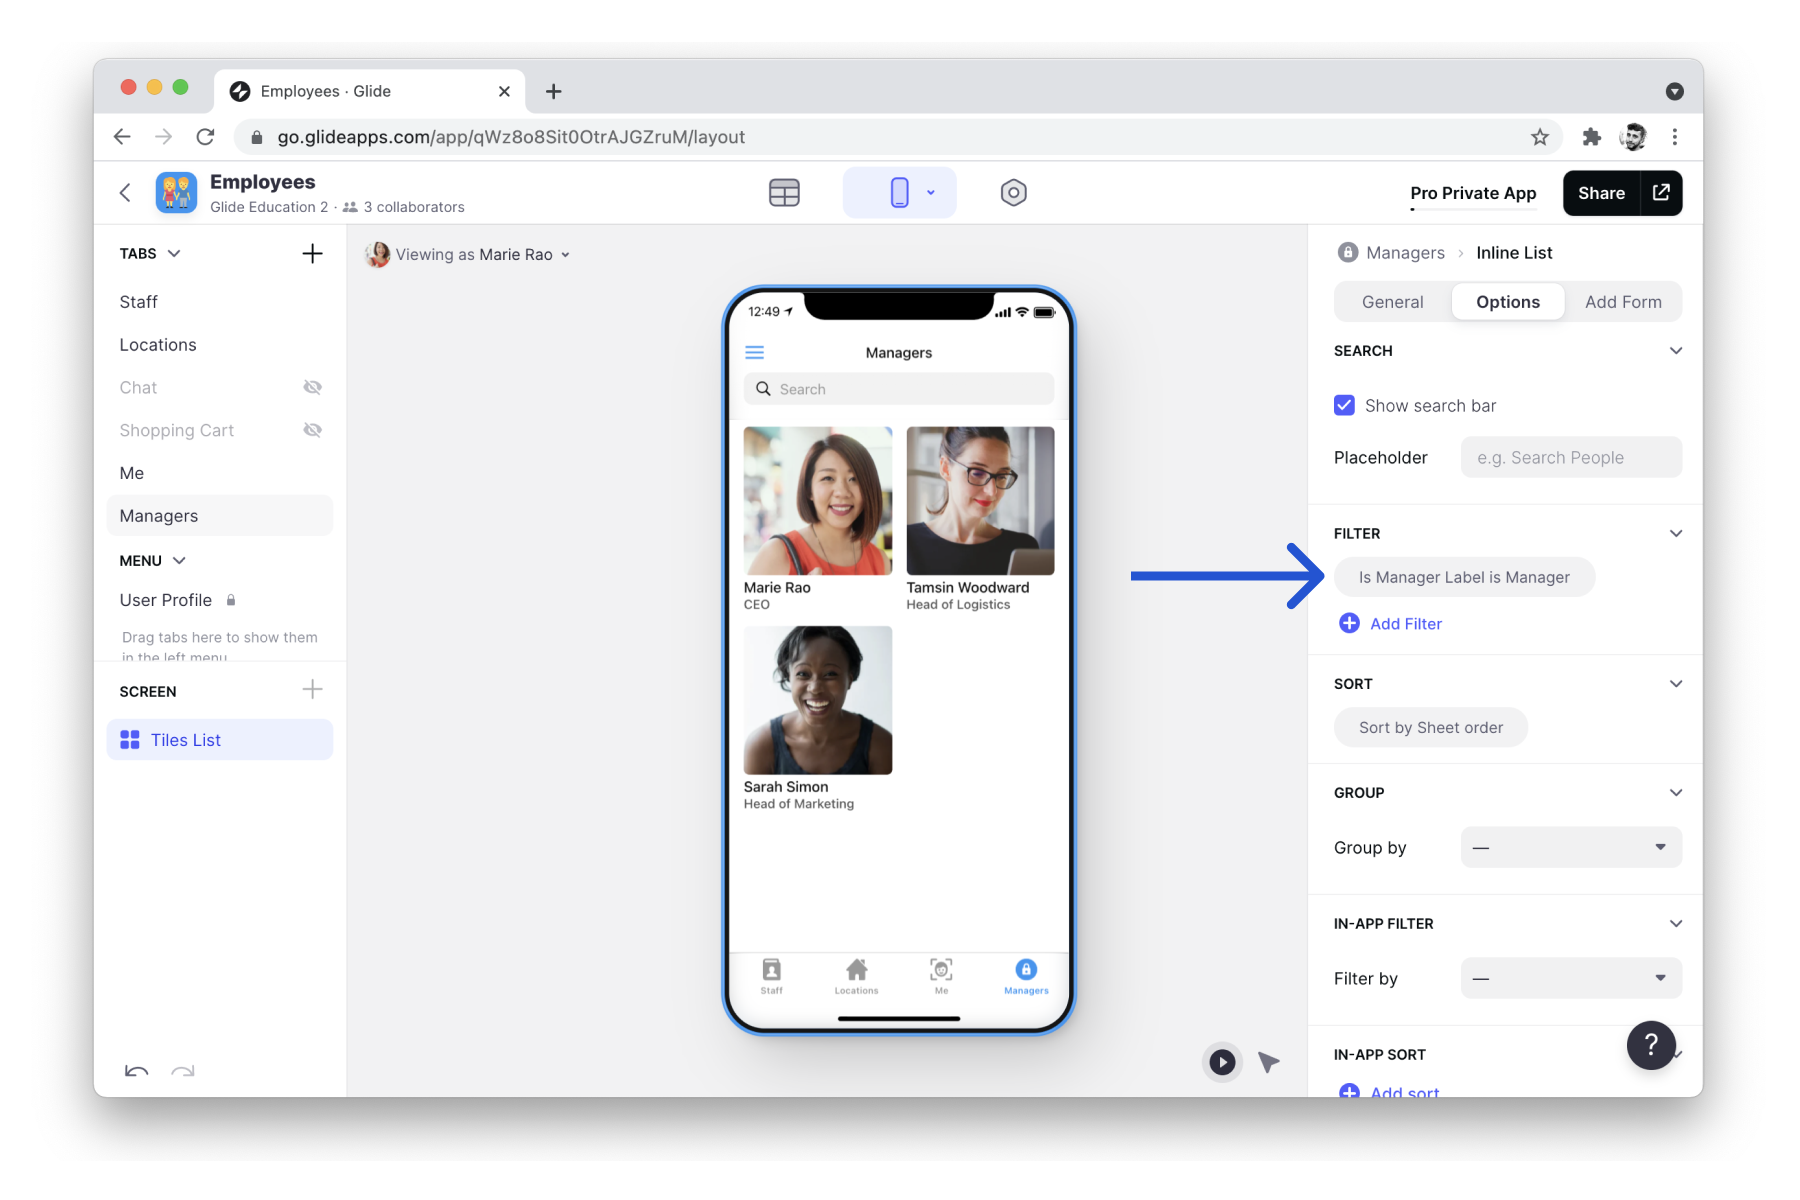Open app settings hexagon icon

pyautogui.click(x=1013, y=193)
